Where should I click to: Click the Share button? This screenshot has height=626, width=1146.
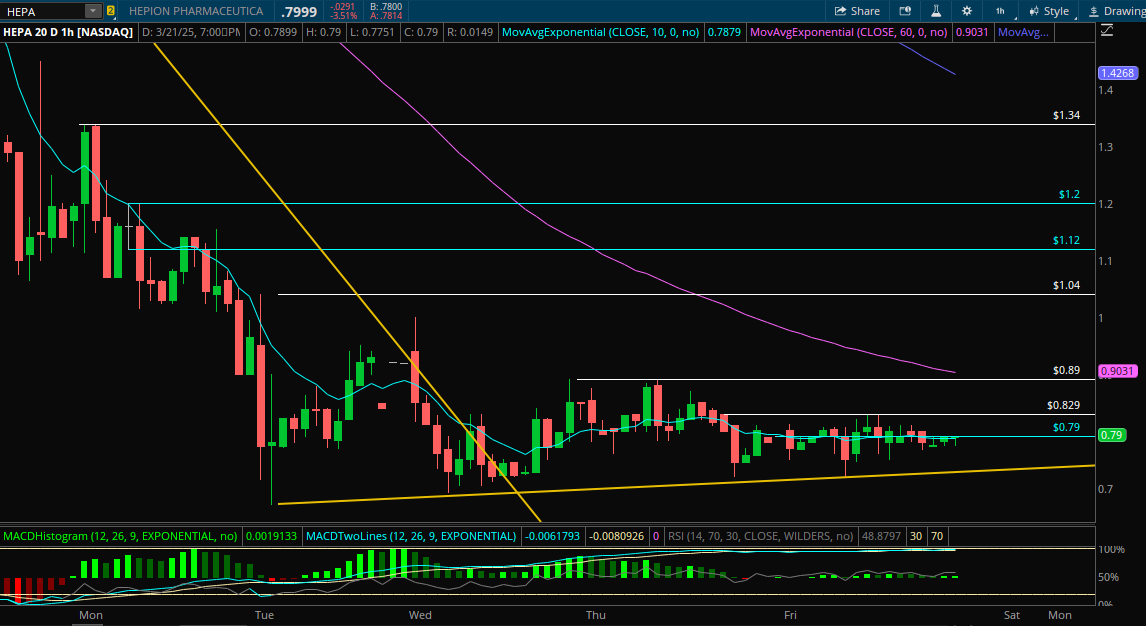click(857, 11)
